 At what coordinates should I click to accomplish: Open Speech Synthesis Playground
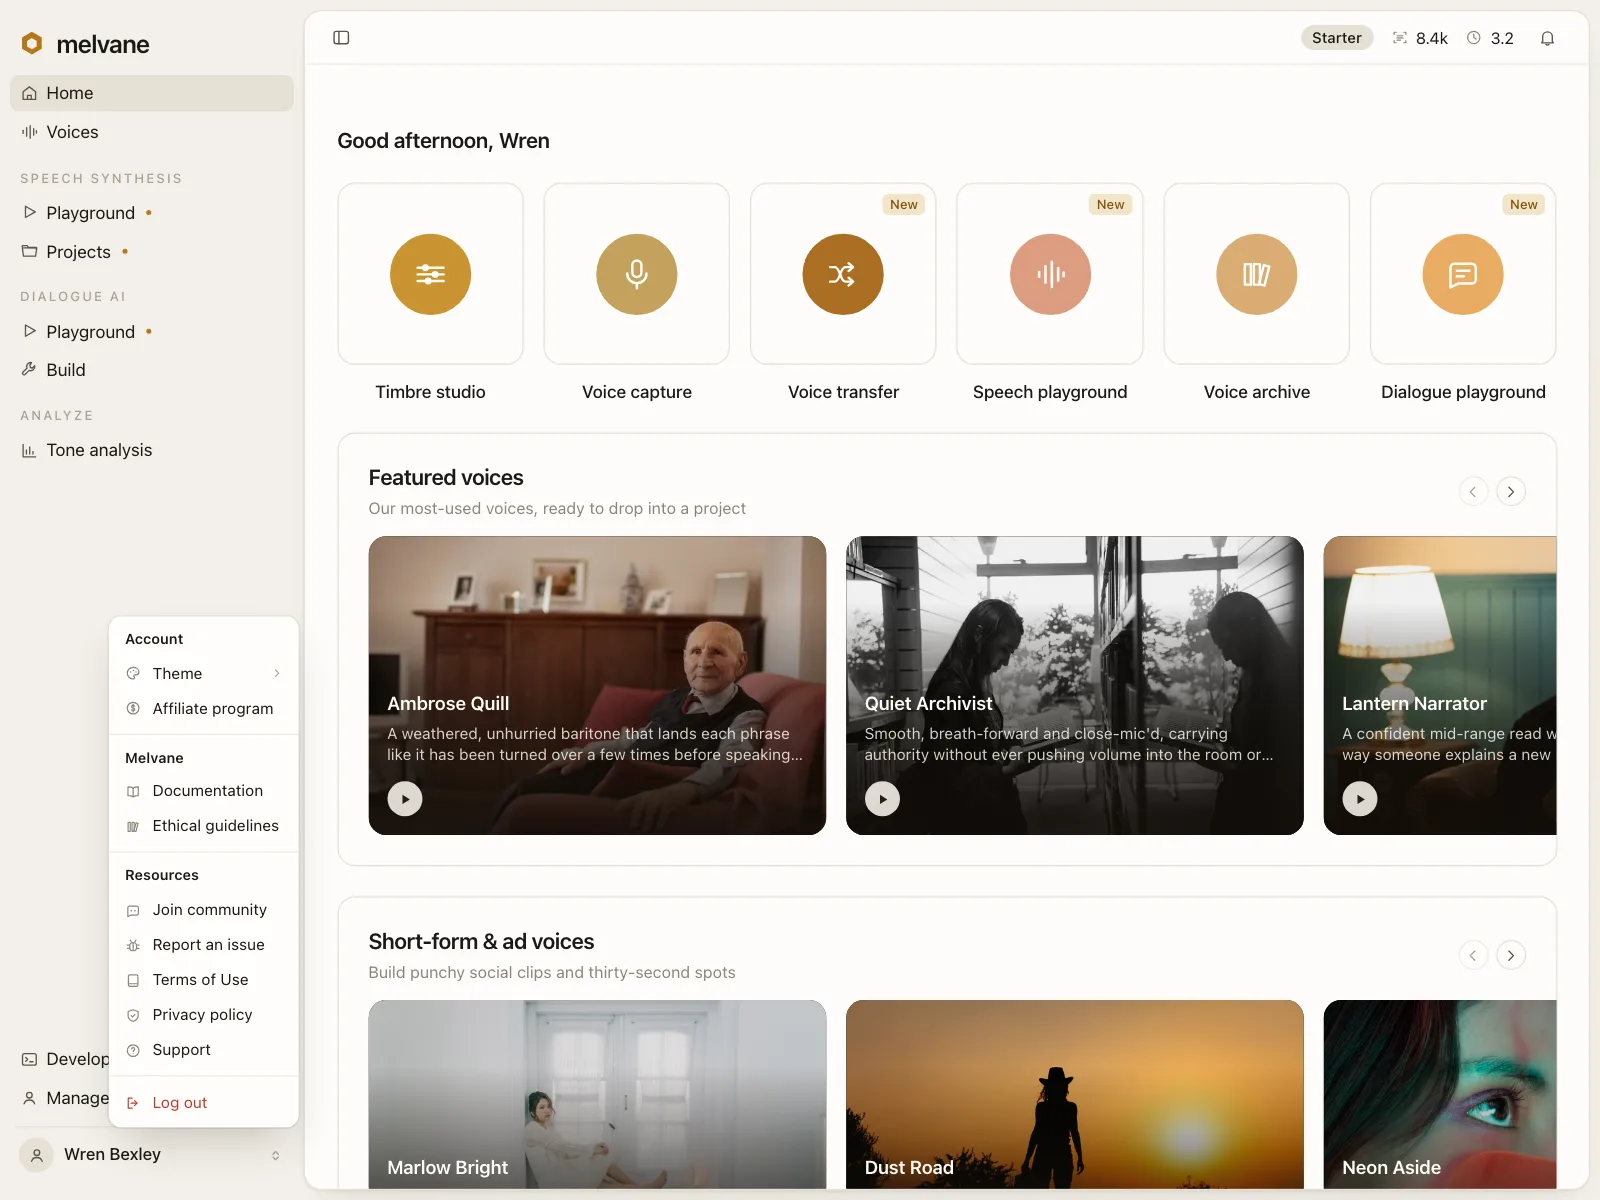[x=152, y=213]
